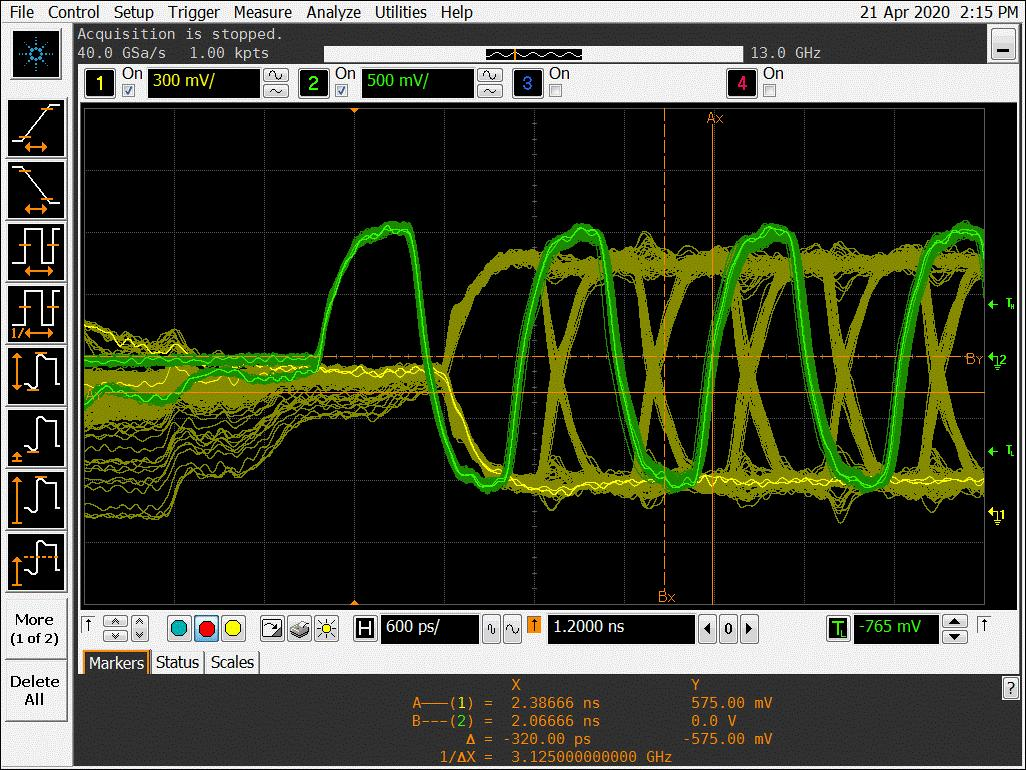
Task: Click Delete All measurements button
Action: click(36, 690)
